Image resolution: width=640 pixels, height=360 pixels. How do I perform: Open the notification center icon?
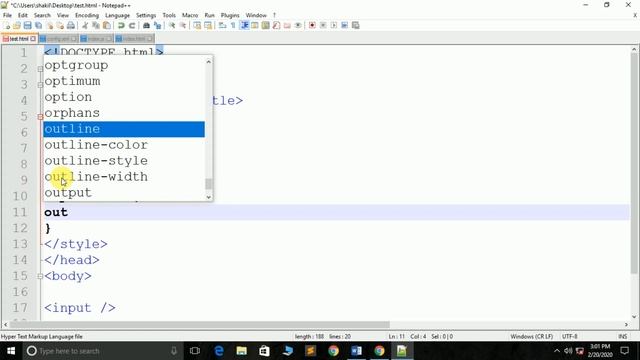(624, 351)
